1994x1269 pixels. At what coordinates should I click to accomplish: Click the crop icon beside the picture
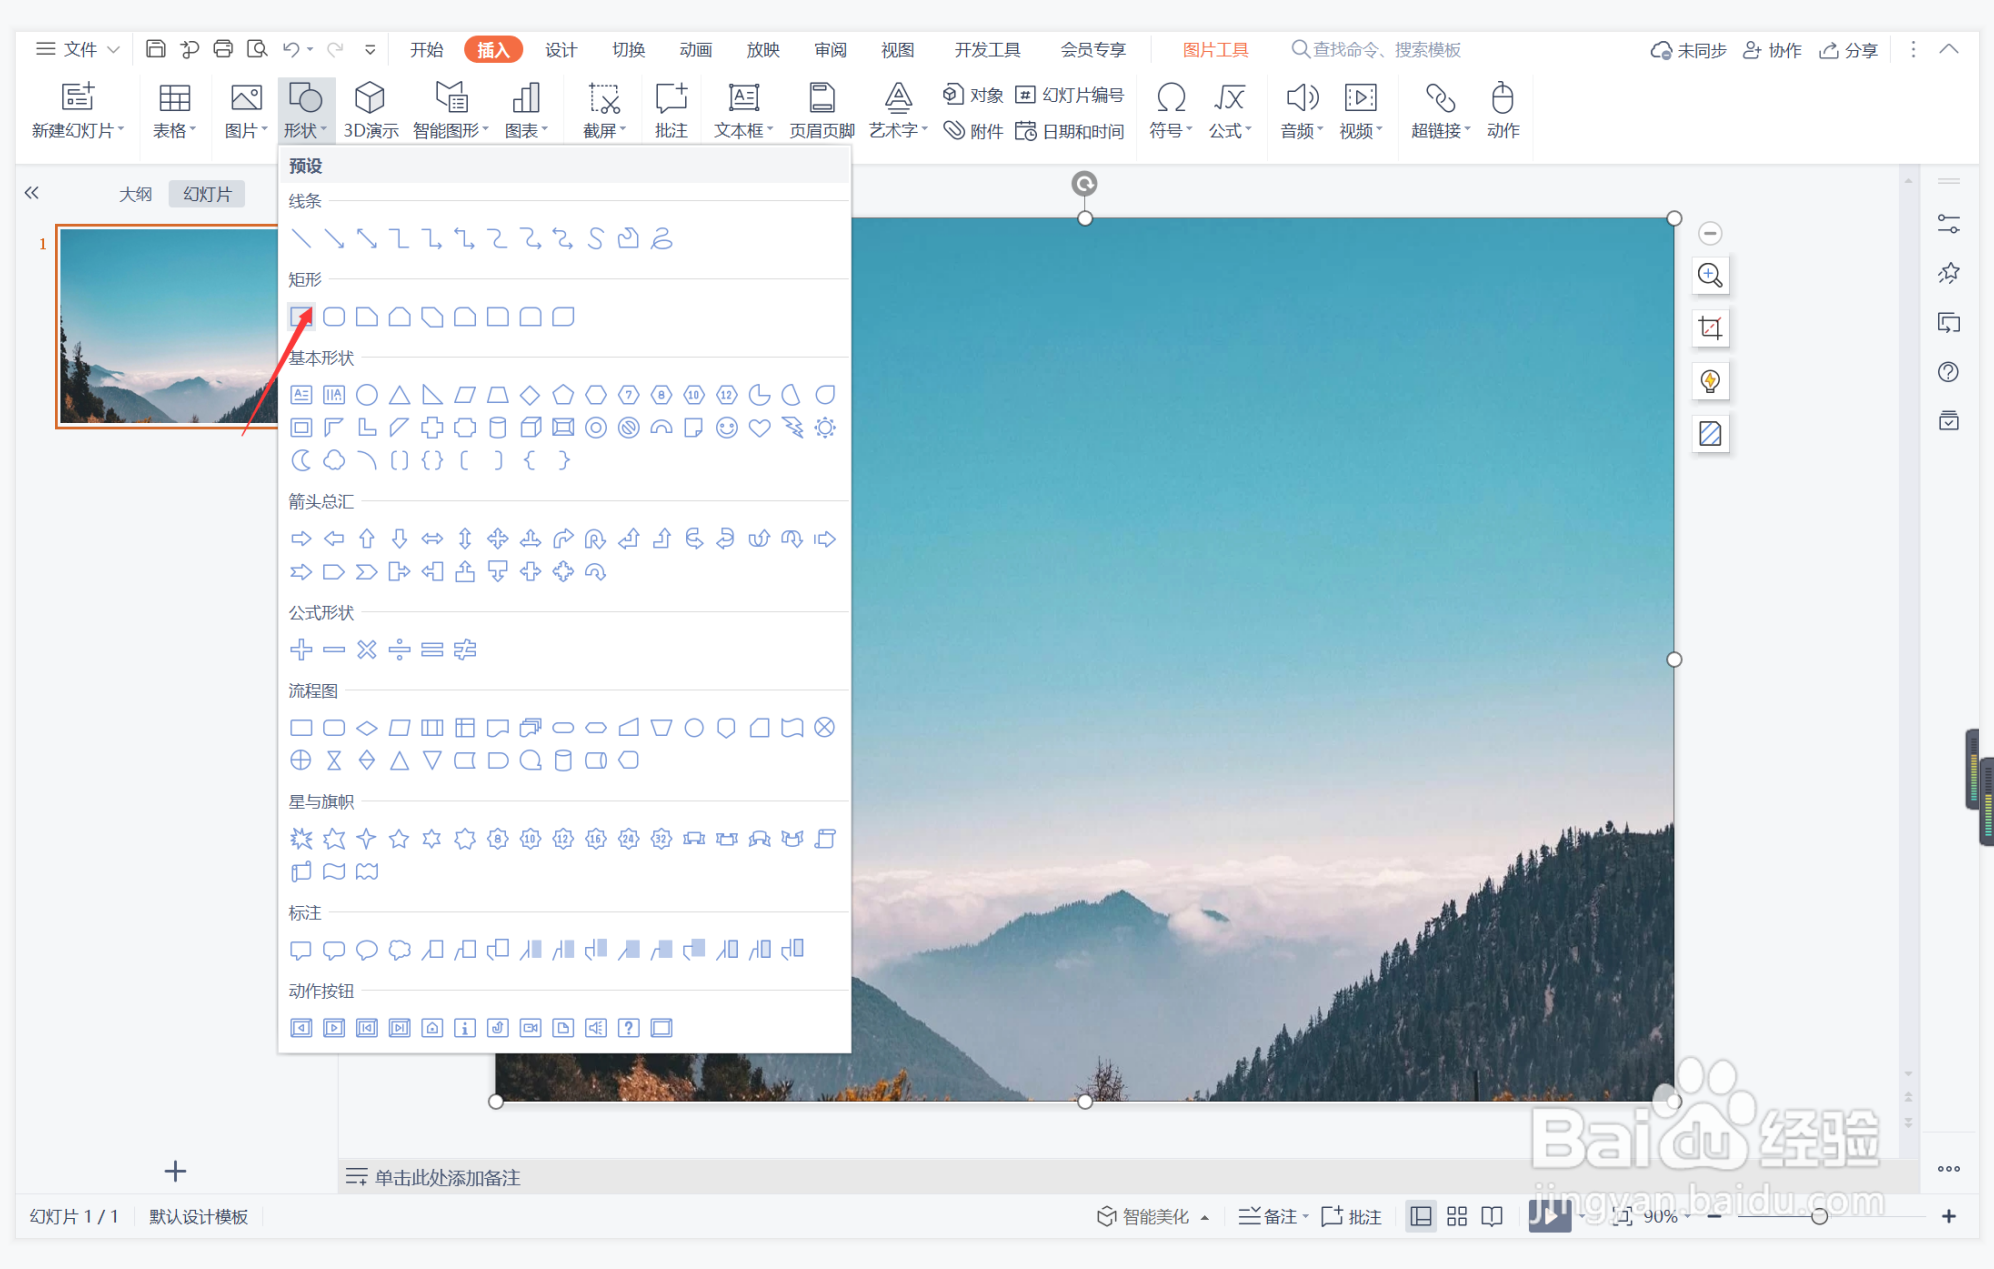1710,328
